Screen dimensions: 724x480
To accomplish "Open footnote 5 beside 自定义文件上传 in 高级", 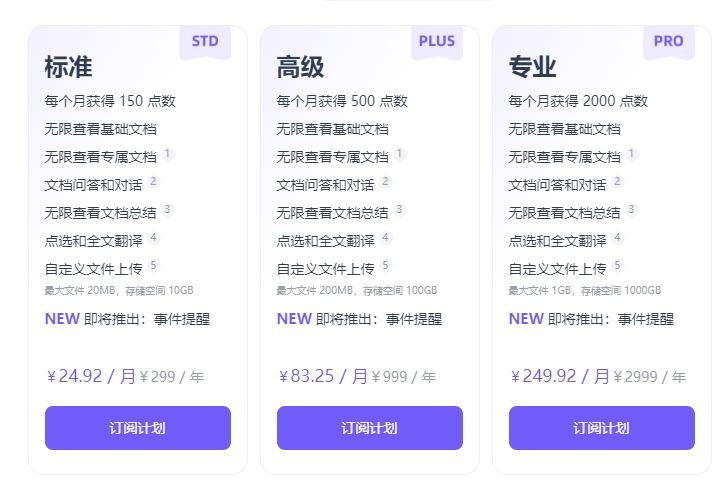I will pyautogui.click(x=385, y=266).
